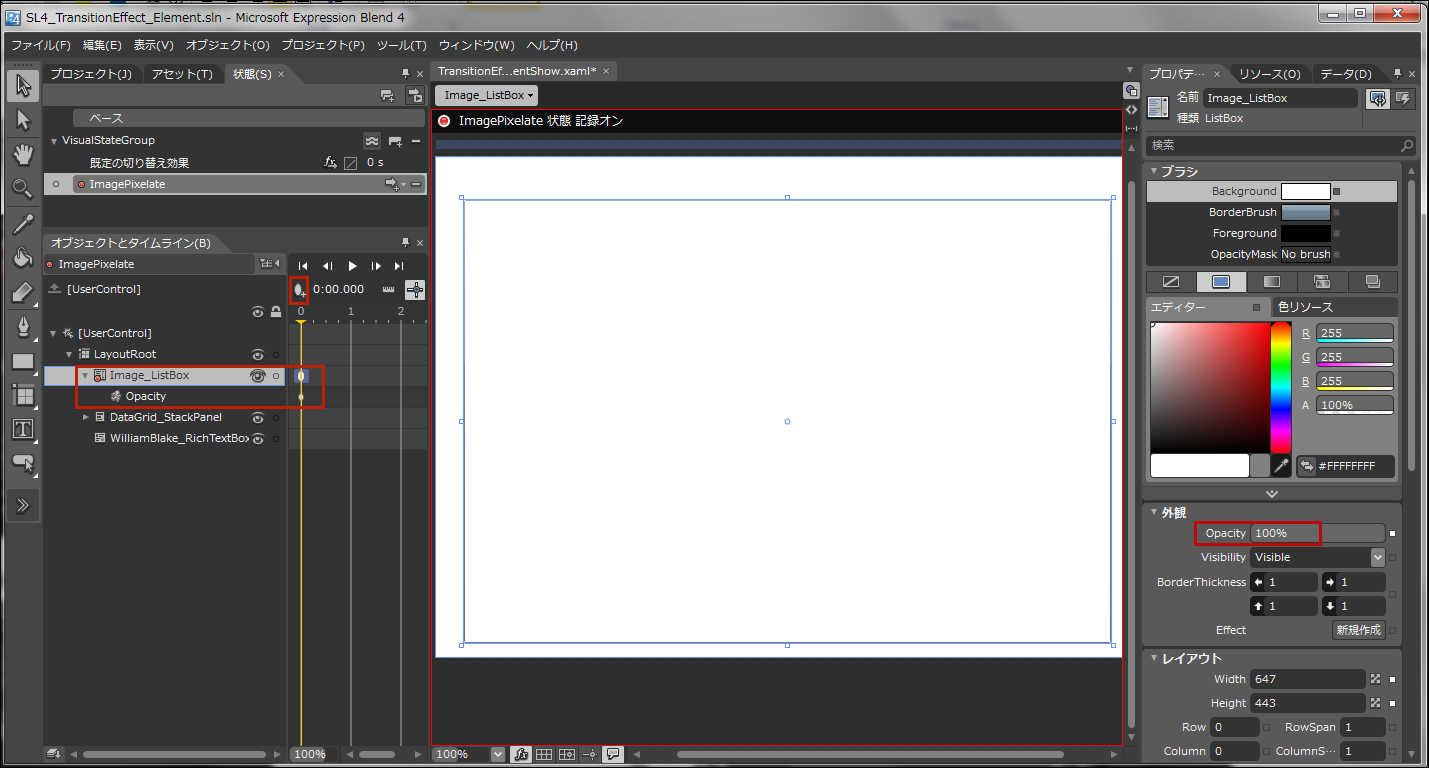Switch to the リソース(O) tab
This screenshot has width=1429, height=768.
[x=1269, y=74]
